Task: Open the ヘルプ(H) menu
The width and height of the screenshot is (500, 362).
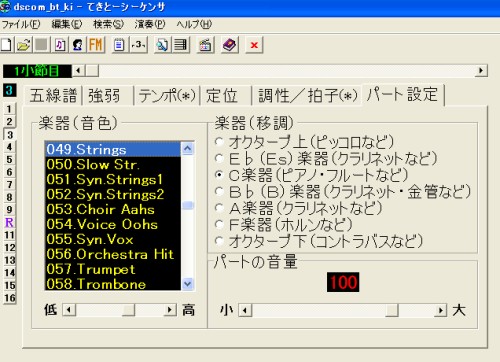Action: pyautogui.click(x=194, y=24)
